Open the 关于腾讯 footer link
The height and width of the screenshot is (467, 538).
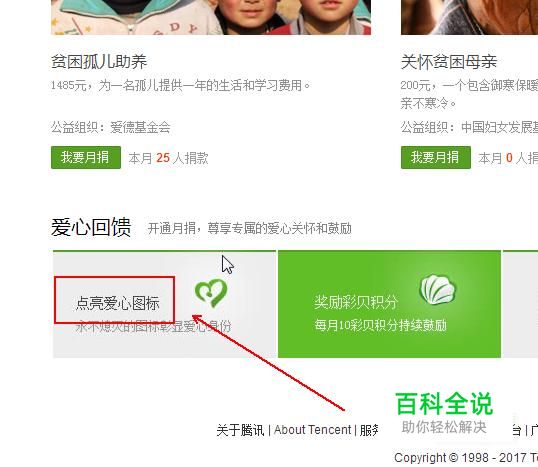[240, 430]
